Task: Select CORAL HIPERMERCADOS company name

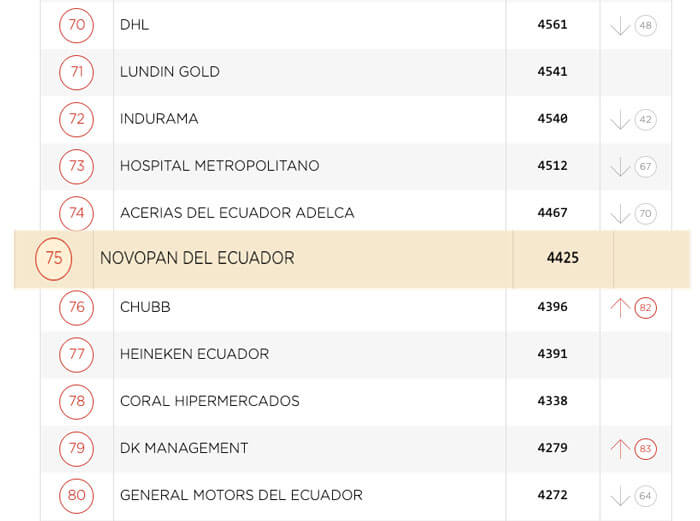Action: (209, 401)
